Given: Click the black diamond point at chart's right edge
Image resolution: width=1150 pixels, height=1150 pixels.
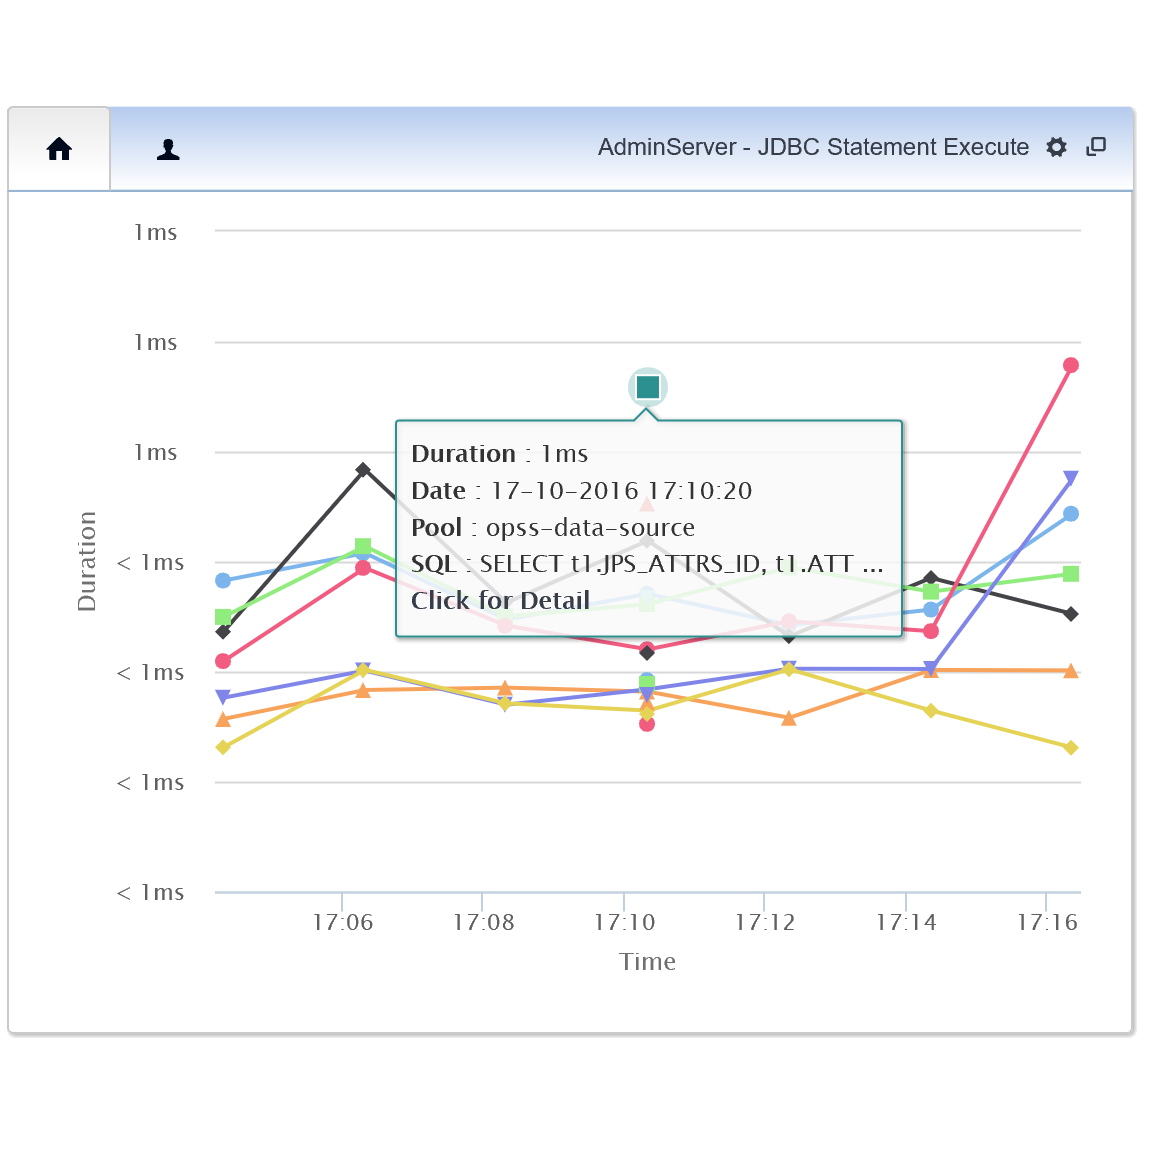Looking at the screenshot, I should [x=1071, y=614].
